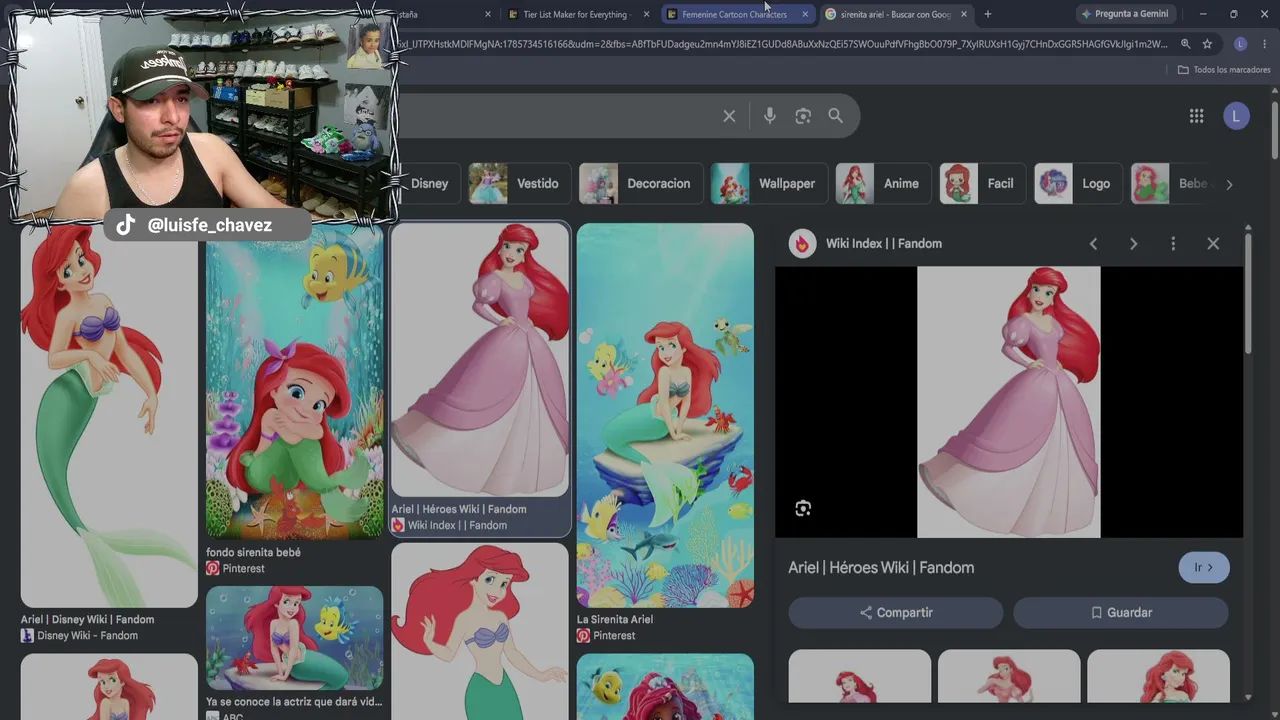Select the sirenita ariel Google search tab

click(x=895, y=14)
